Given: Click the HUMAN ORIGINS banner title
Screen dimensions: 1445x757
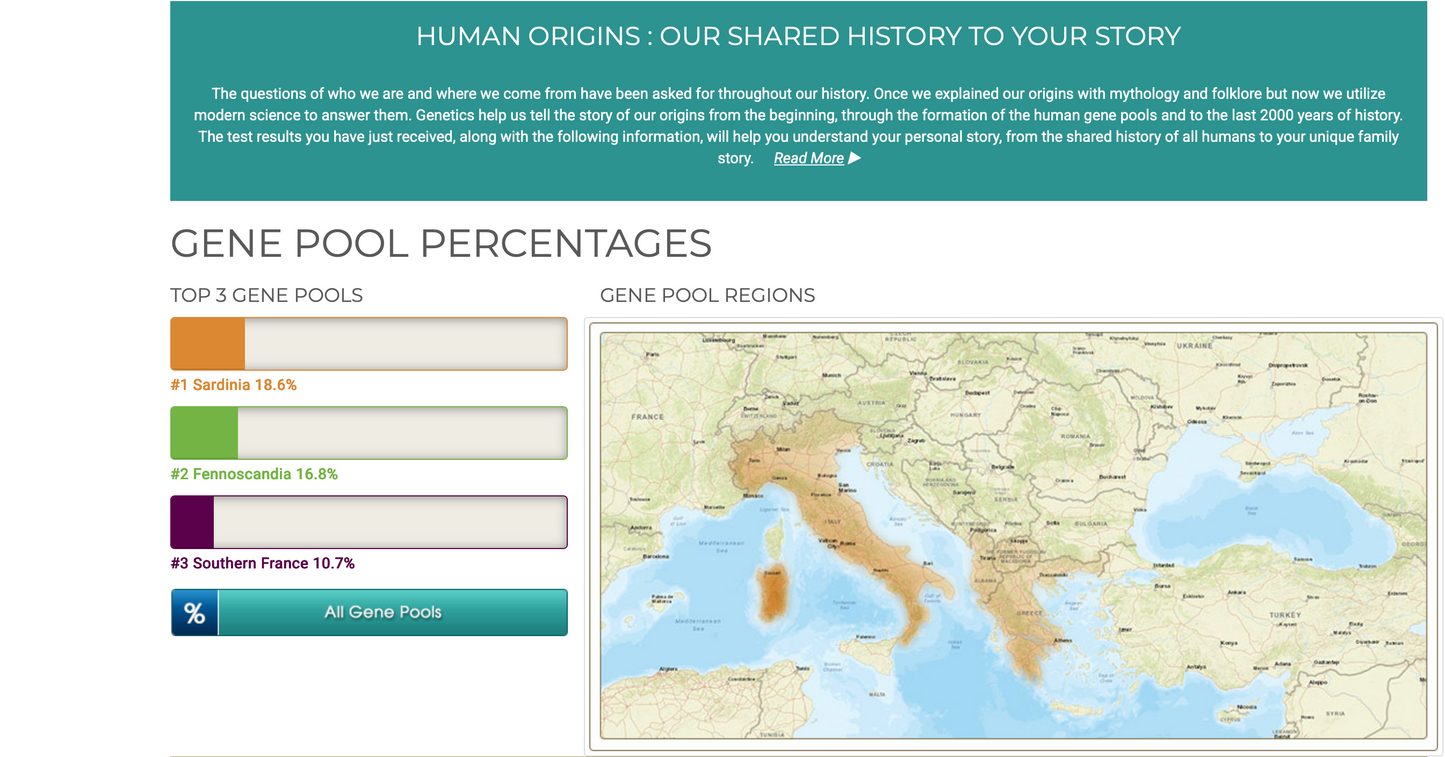Looking at the screenshot, I should [797, 36].
